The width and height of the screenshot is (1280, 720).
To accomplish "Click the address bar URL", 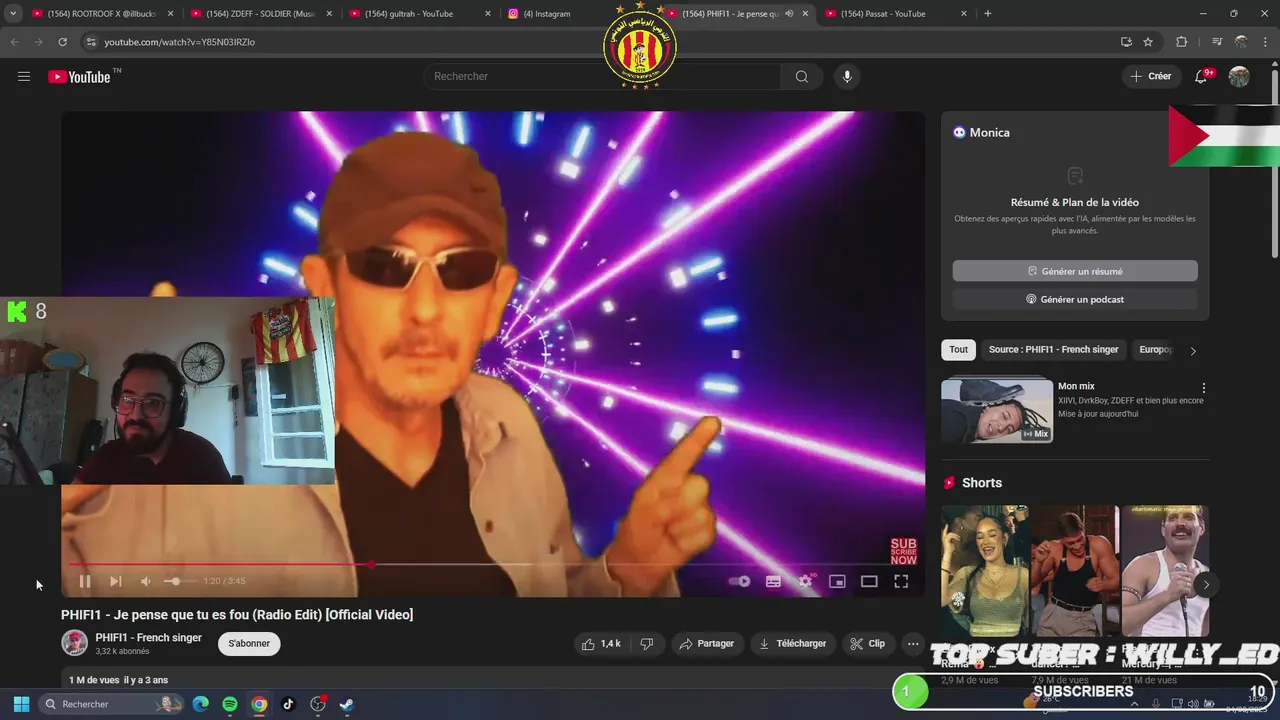I will (180, 42).
